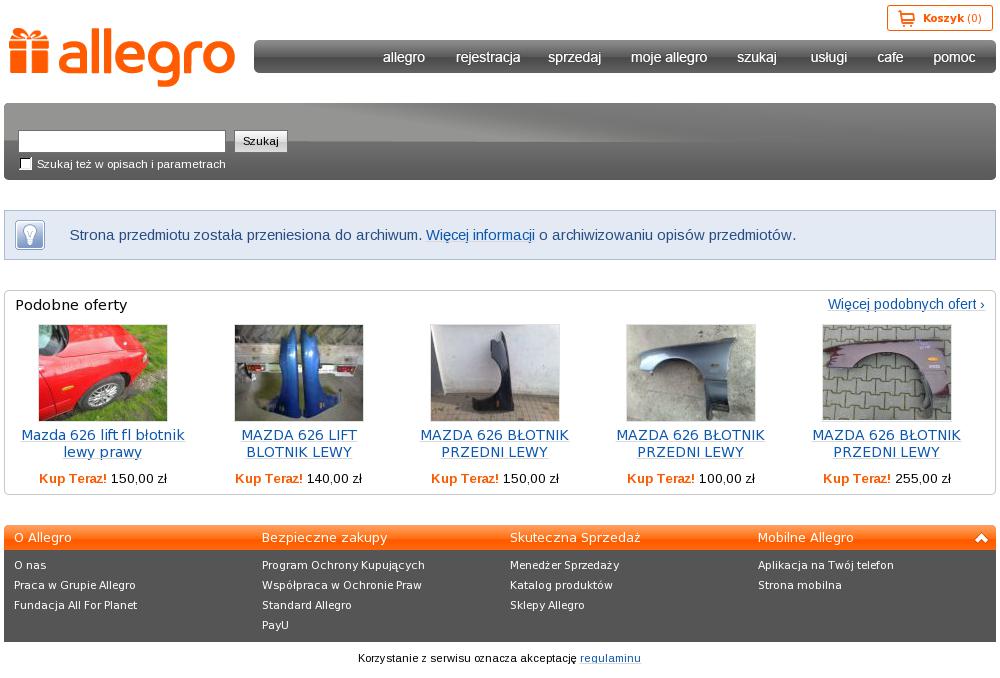Go to Katalog produktów link

point(561,585)
